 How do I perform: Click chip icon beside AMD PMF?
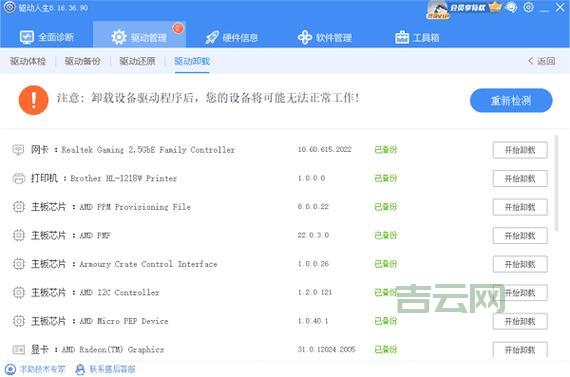tap(19, 235)
